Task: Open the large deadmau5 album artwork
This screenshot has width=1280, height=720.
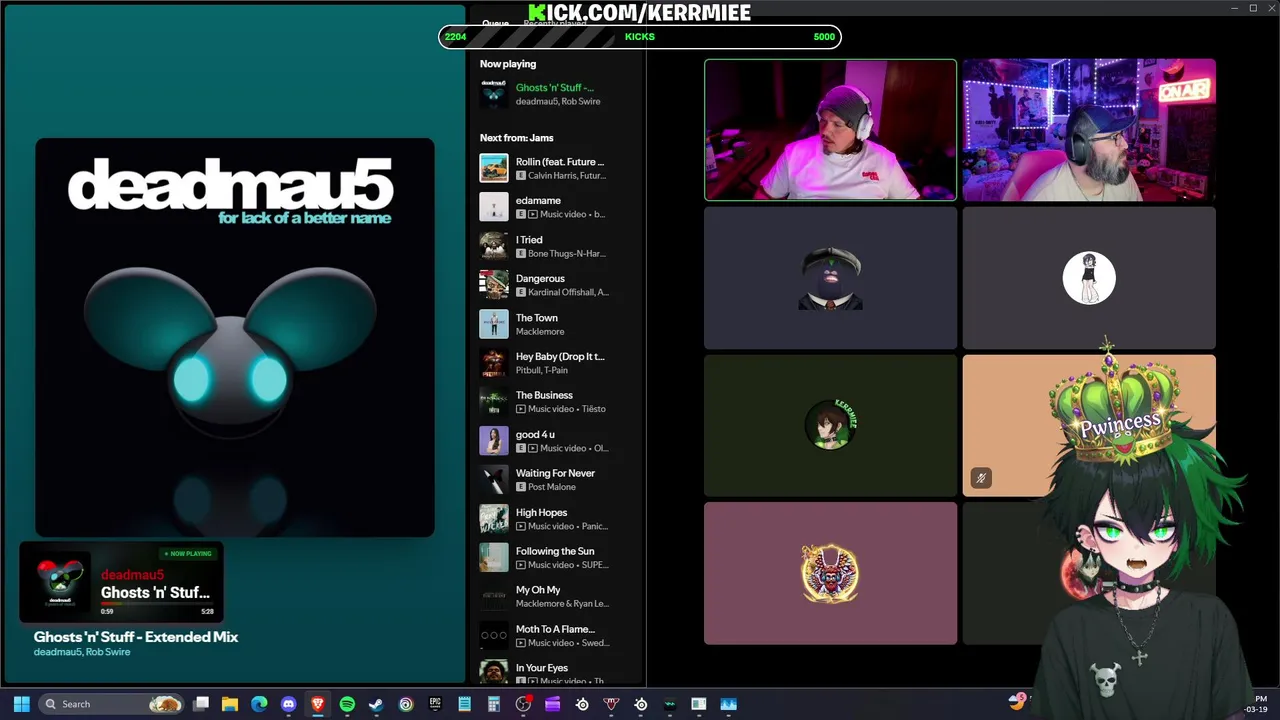Action: tap(235, 338)
